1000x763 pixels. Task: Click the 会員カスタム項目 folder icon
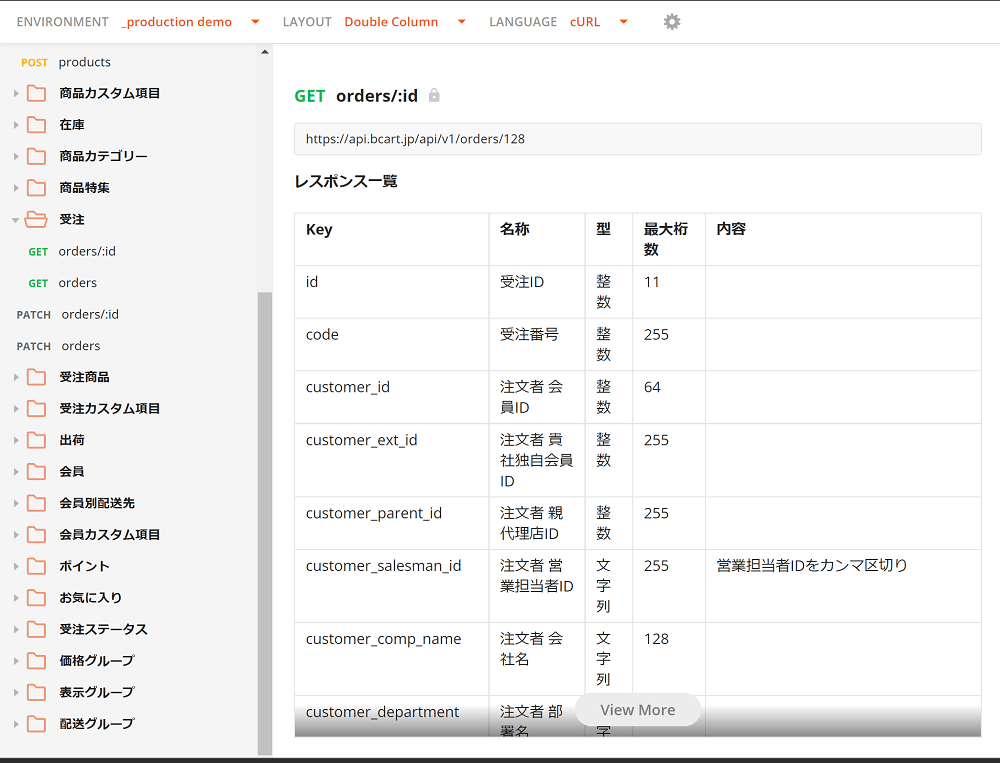coord(36,535)
